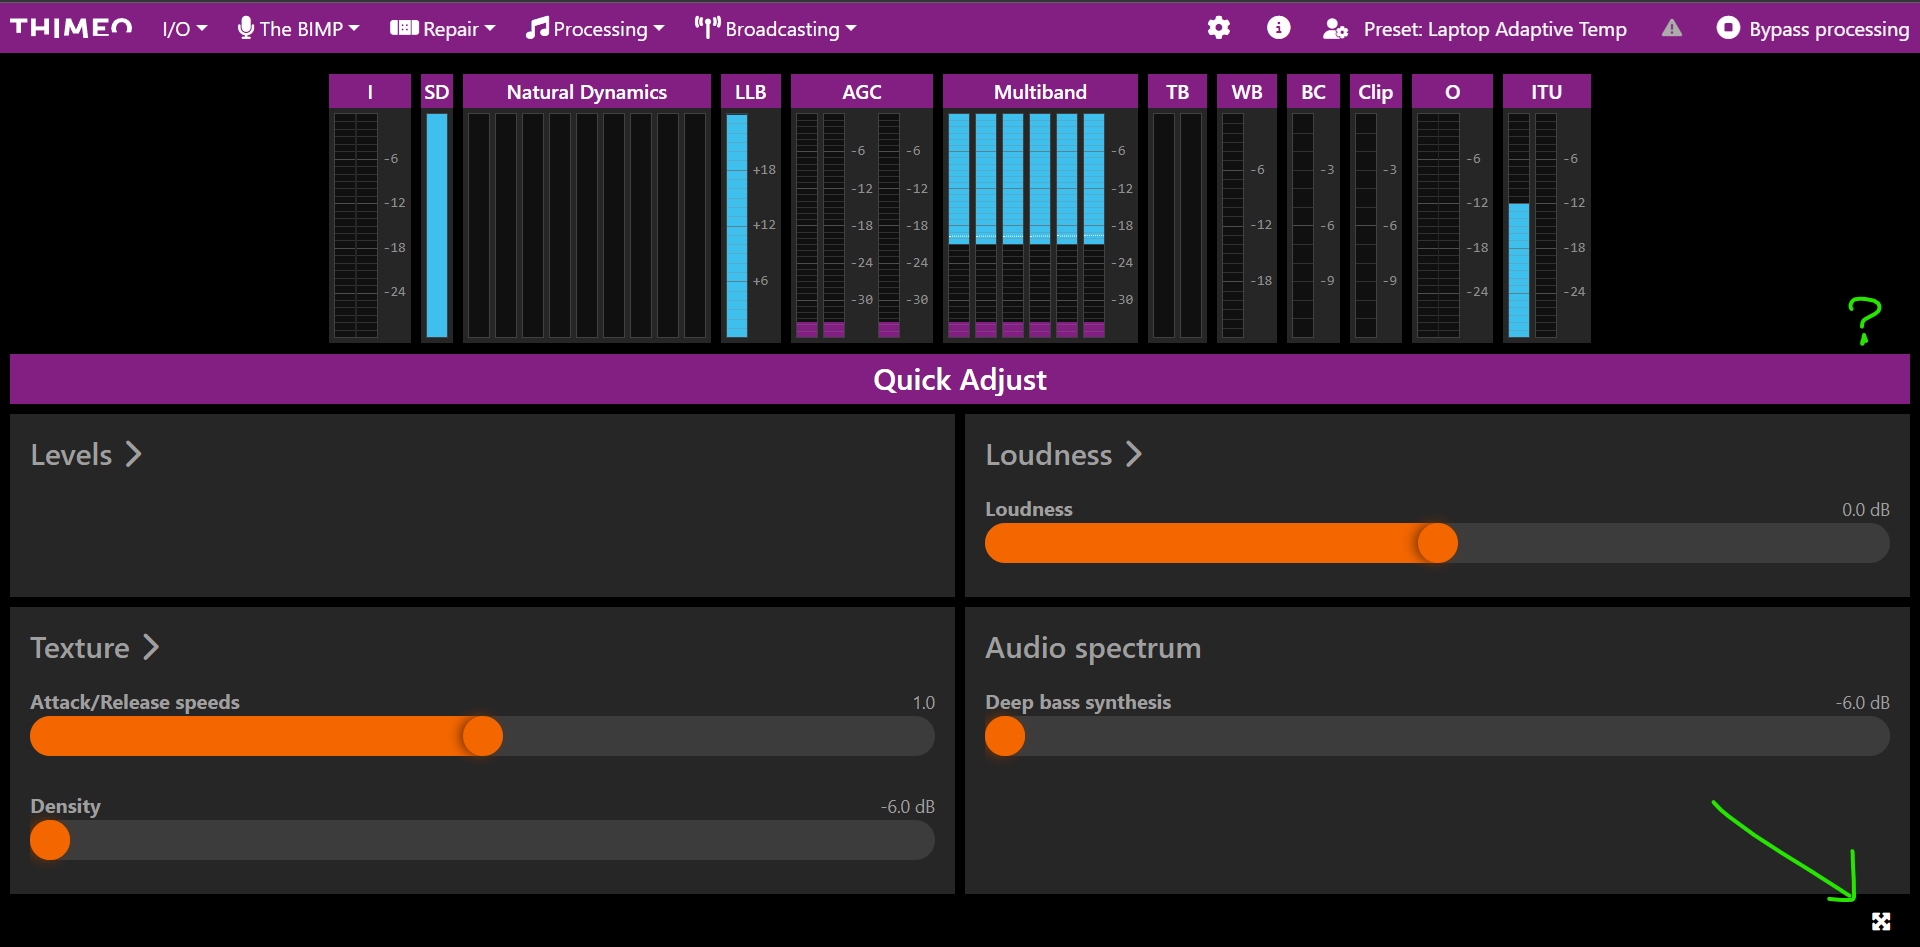The width and height of the screenshot is (1920, 947).
Task: Click the Density slider handle
Action: click(x=50, y=840)
